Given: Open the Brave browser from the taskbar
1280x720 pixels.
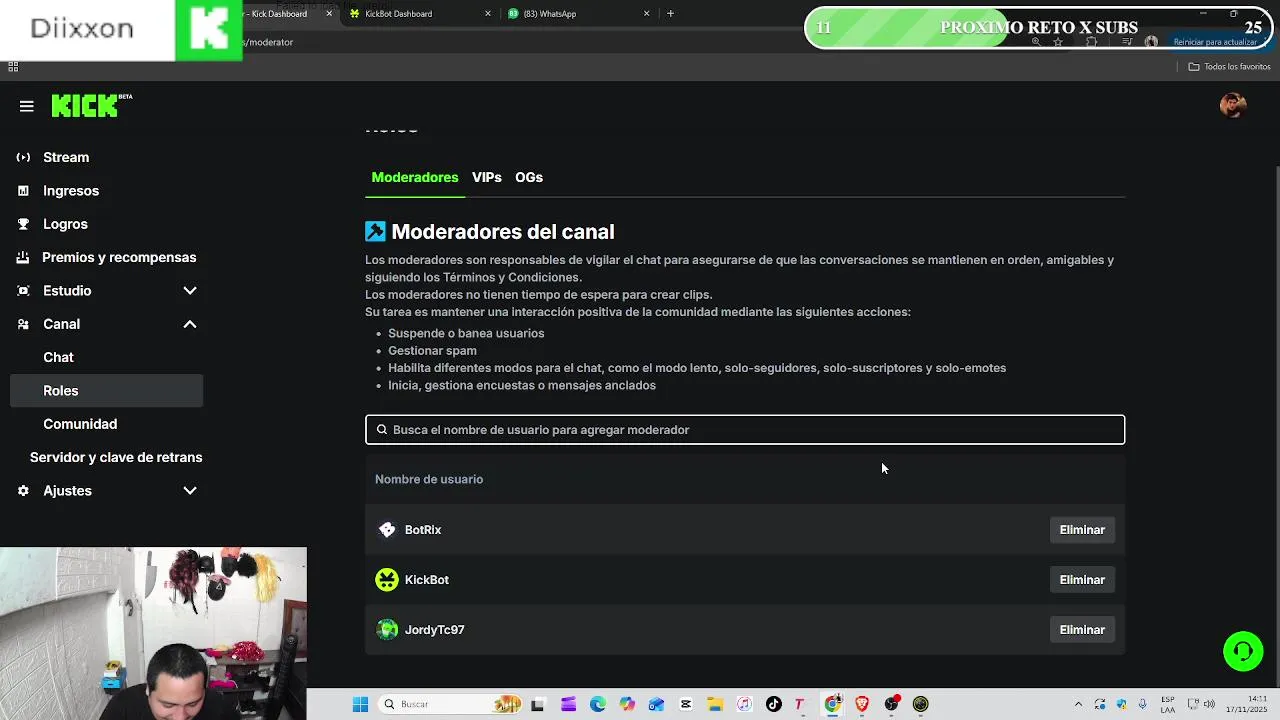Looking at the screenshot, I should coord(862,704).
